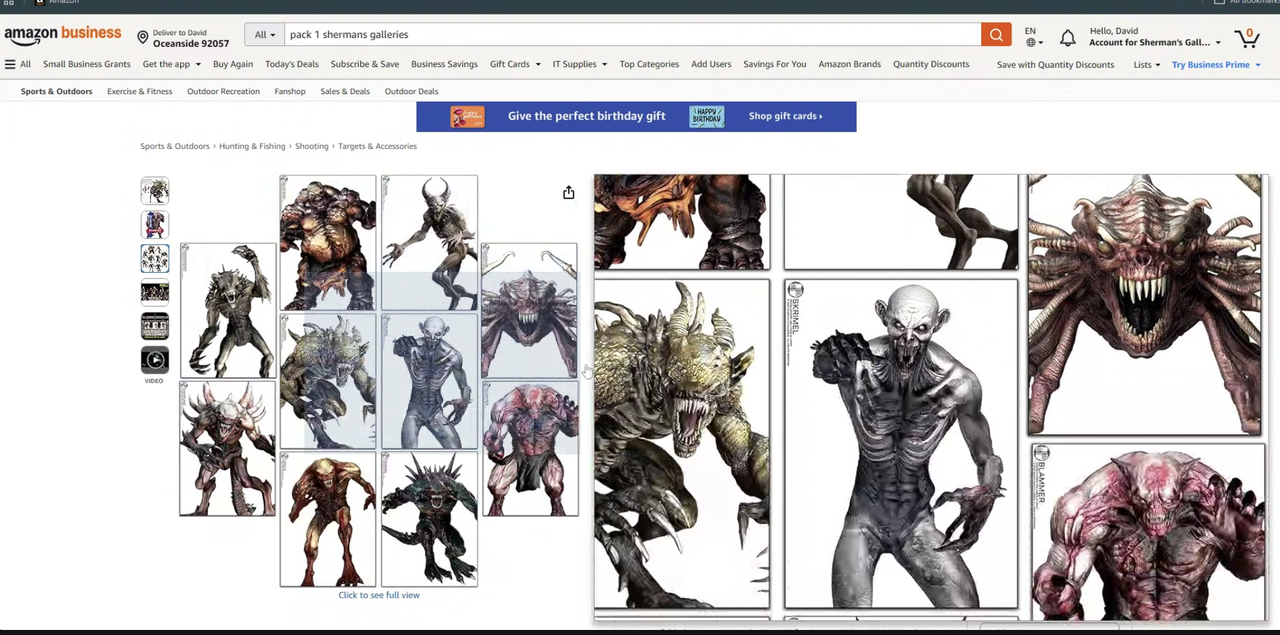This screenshot has height=635, width=1280.
Task: Open the Exercise & Fitness tab
Action: pos(139,91)
